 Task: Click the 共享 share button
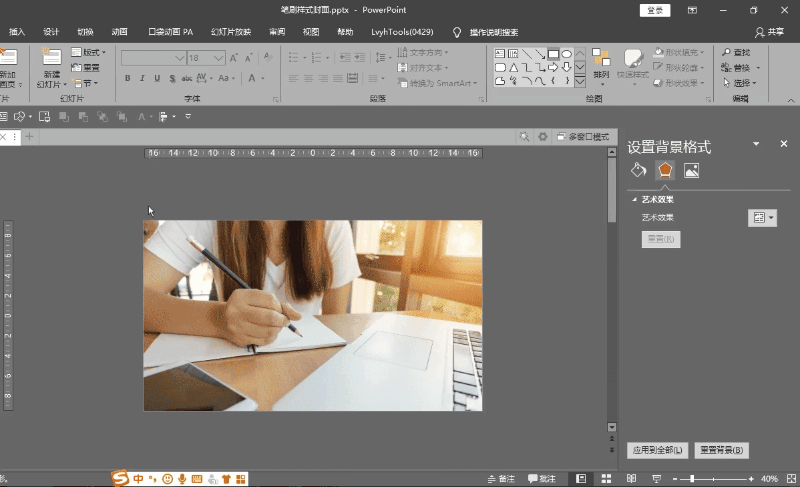(769, 32)
